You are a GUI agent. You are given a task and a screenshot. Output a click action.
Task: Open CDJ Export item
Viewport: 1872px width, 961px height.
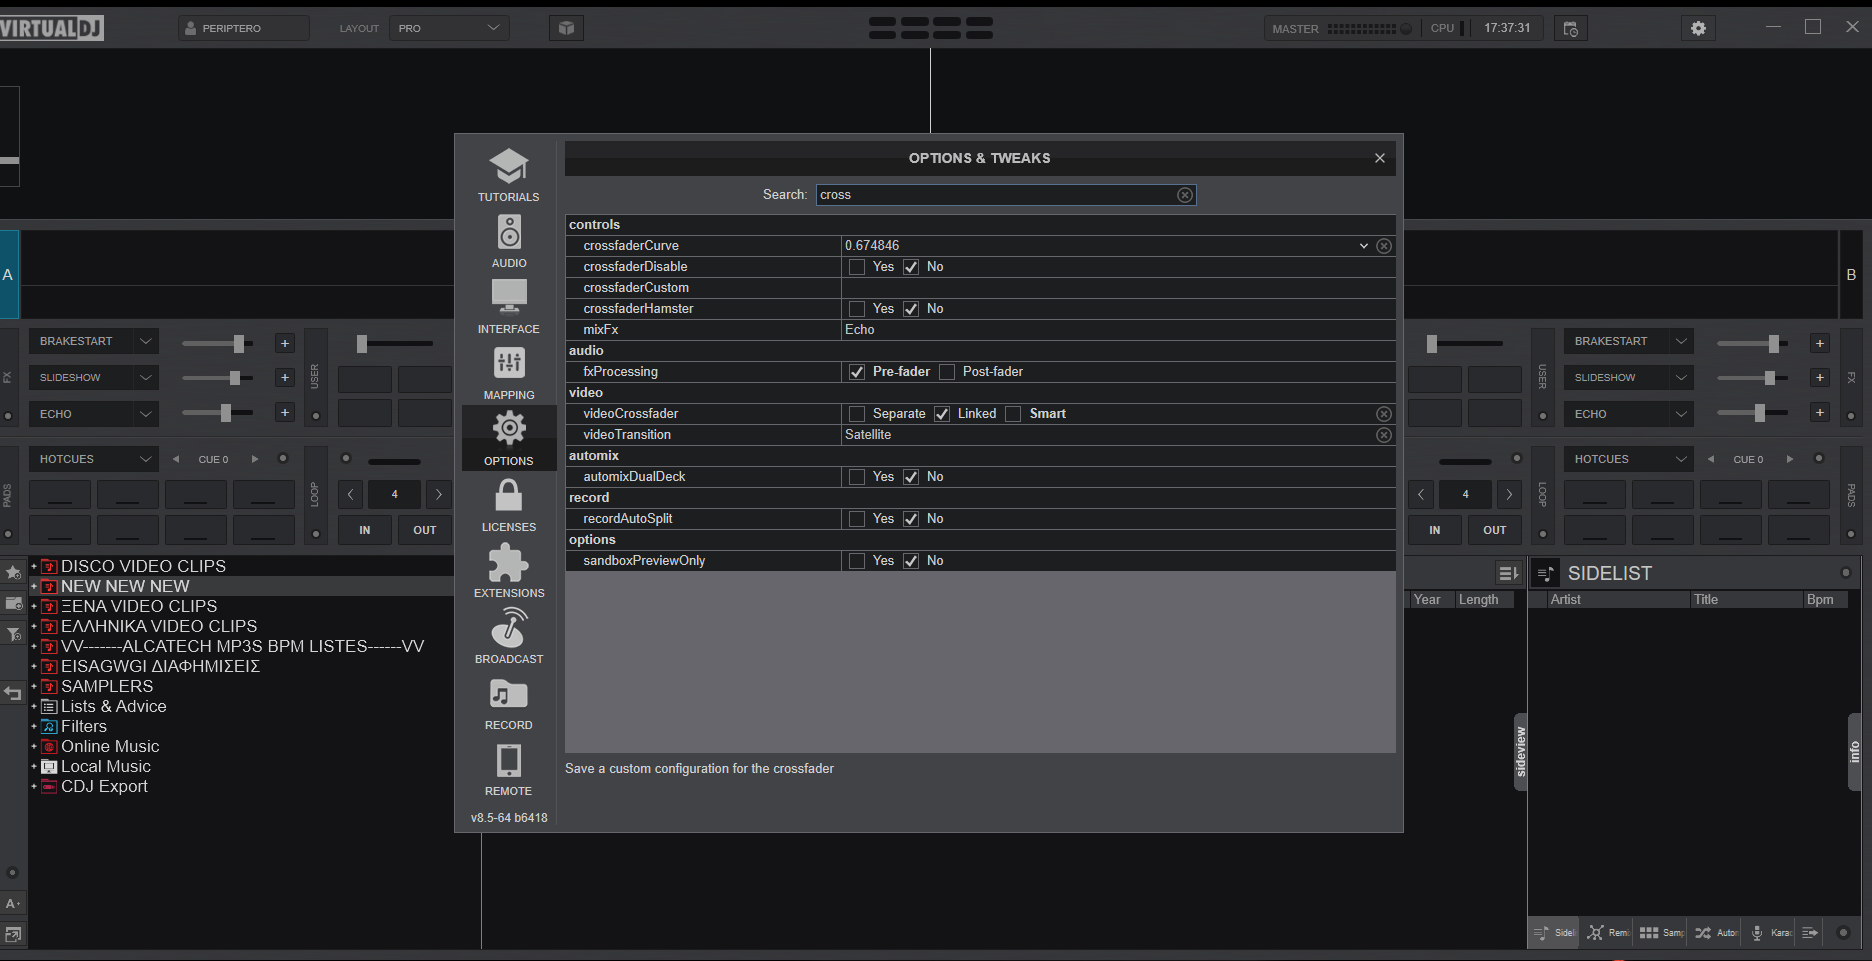click(x=104, y=786)
